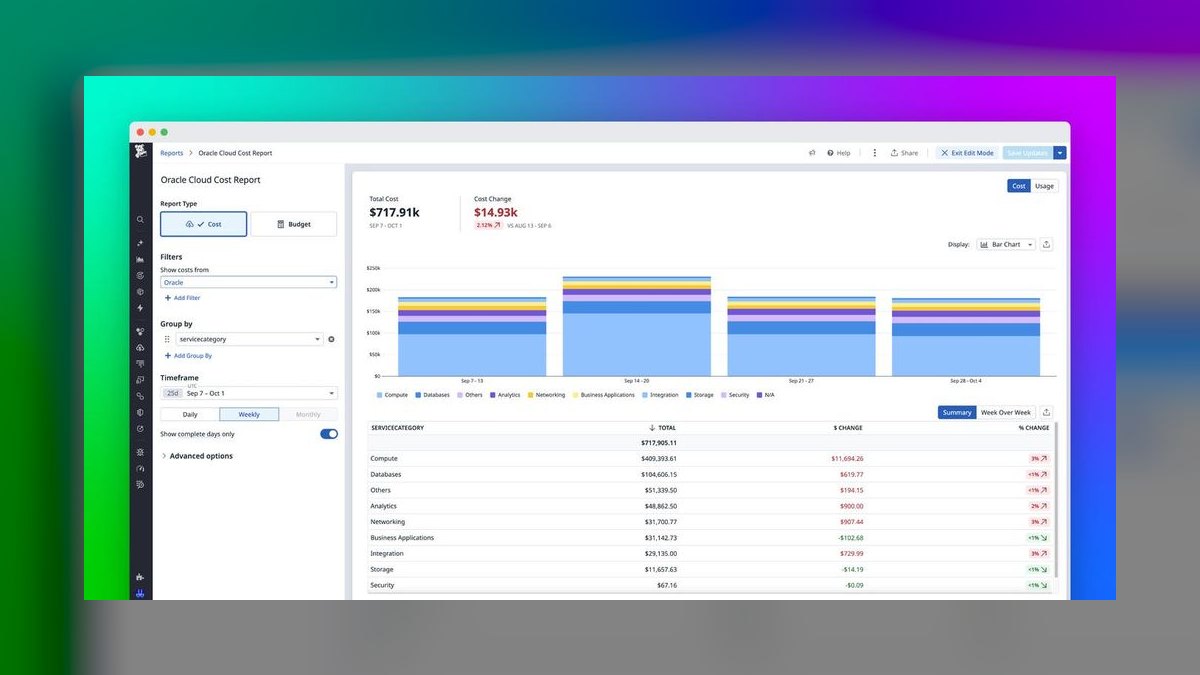Click the up arrow badge in the Compute row
This screenshot has width=1200, height=675.
(1039, 458)
